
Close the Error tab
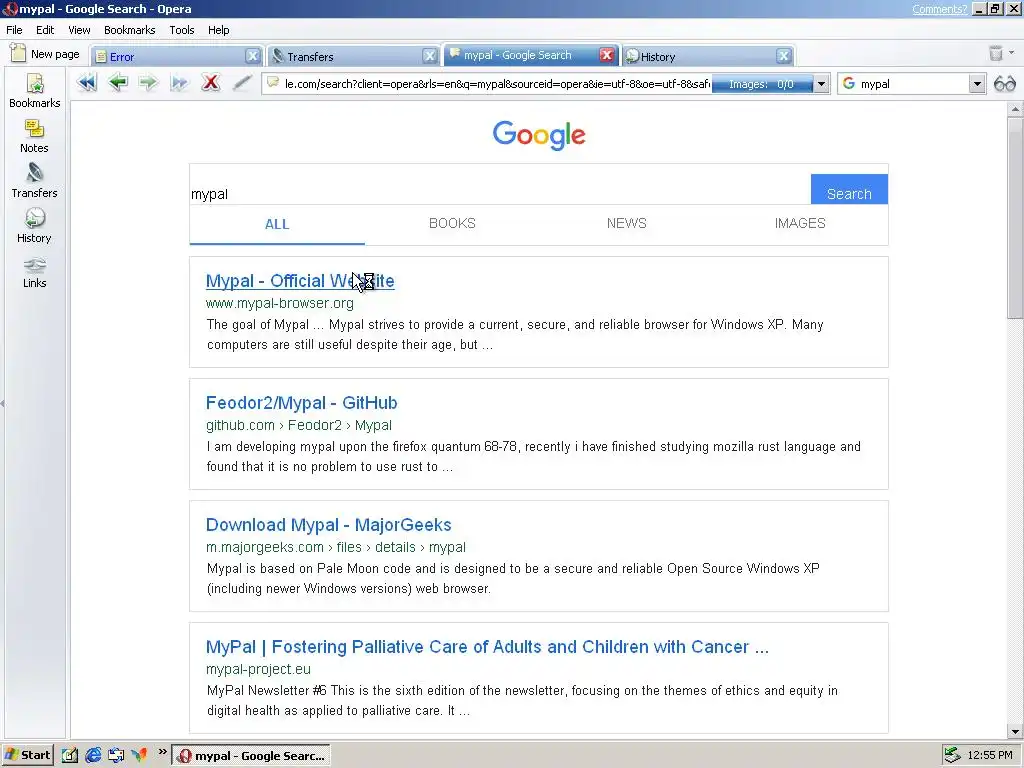(x=253, y=56)
